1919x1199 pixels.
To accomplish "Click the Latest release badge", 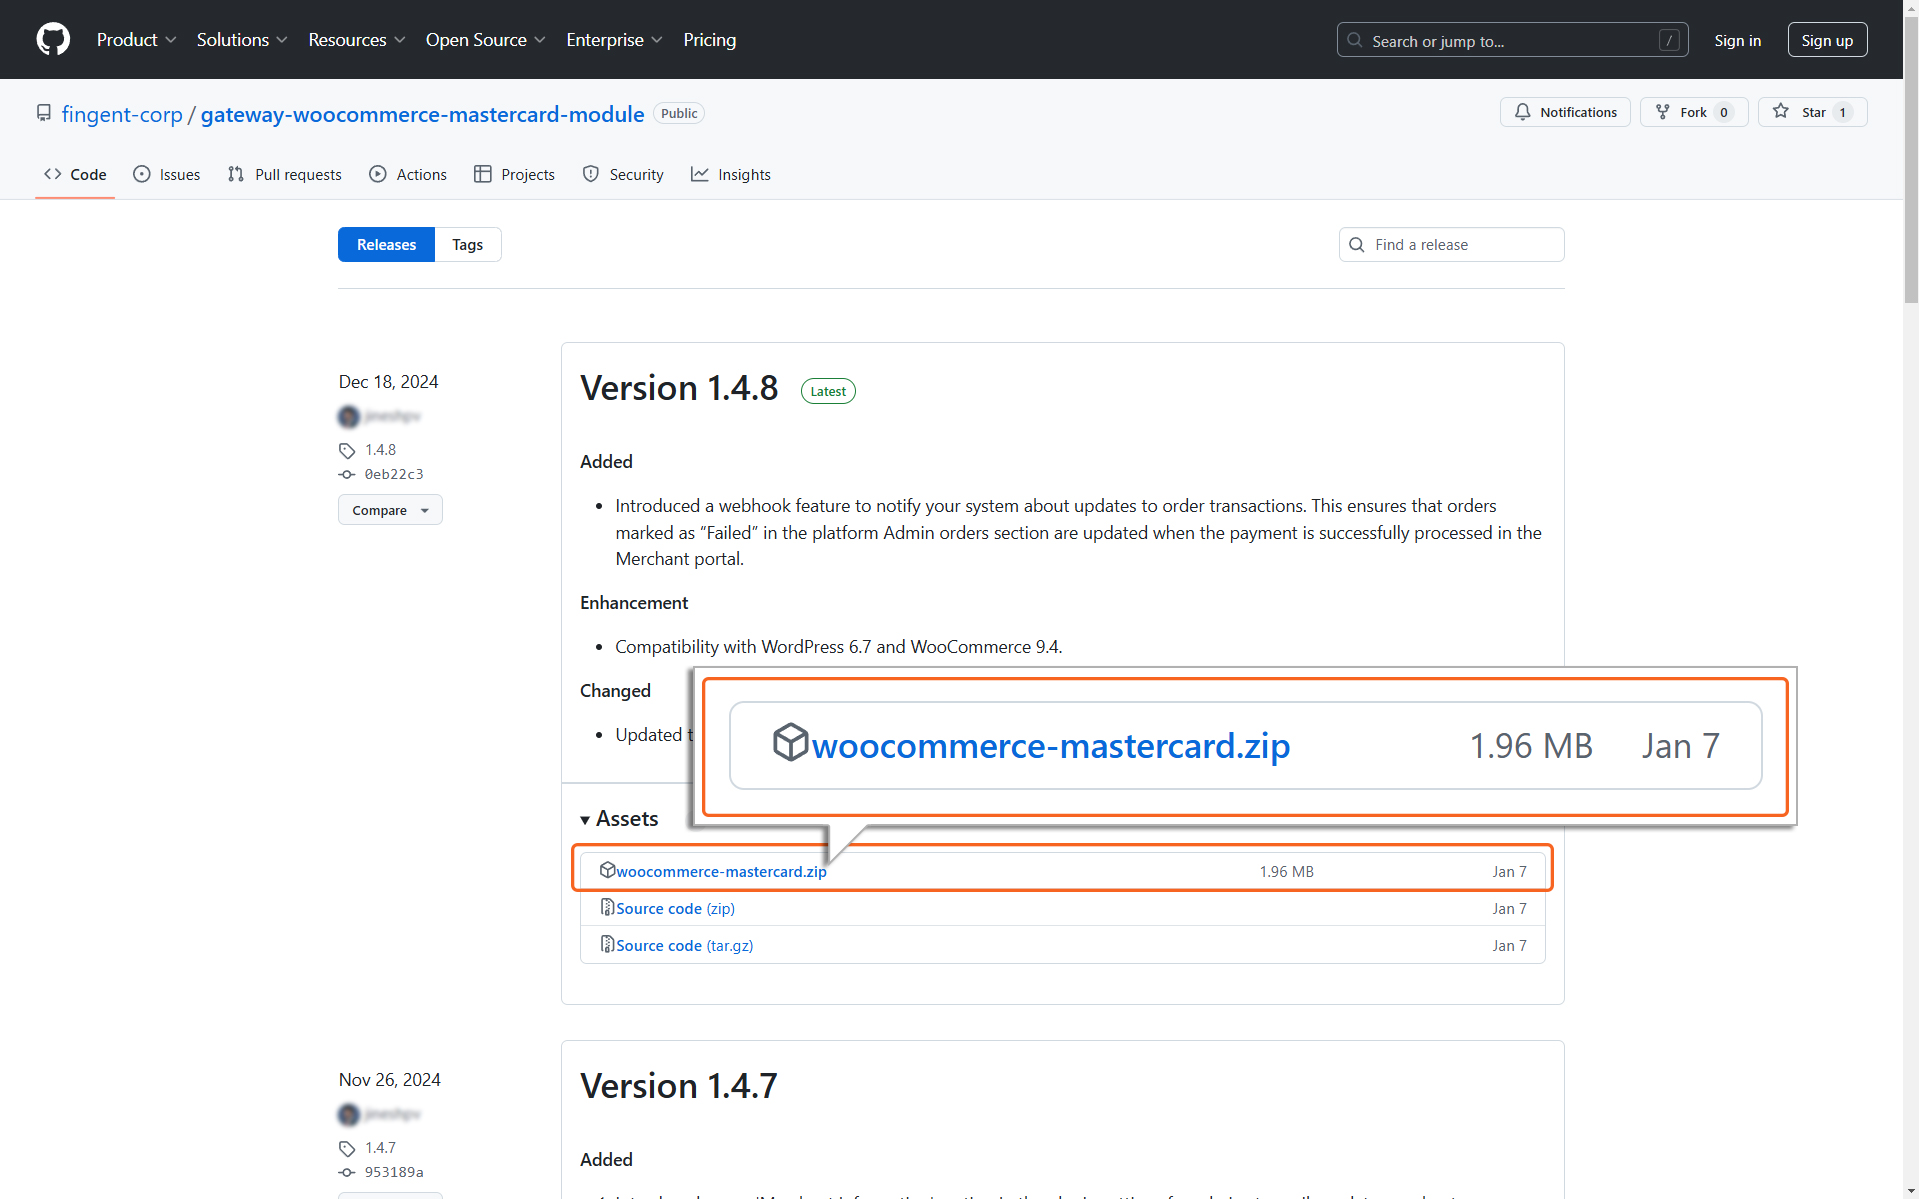I will coord(828,391).
